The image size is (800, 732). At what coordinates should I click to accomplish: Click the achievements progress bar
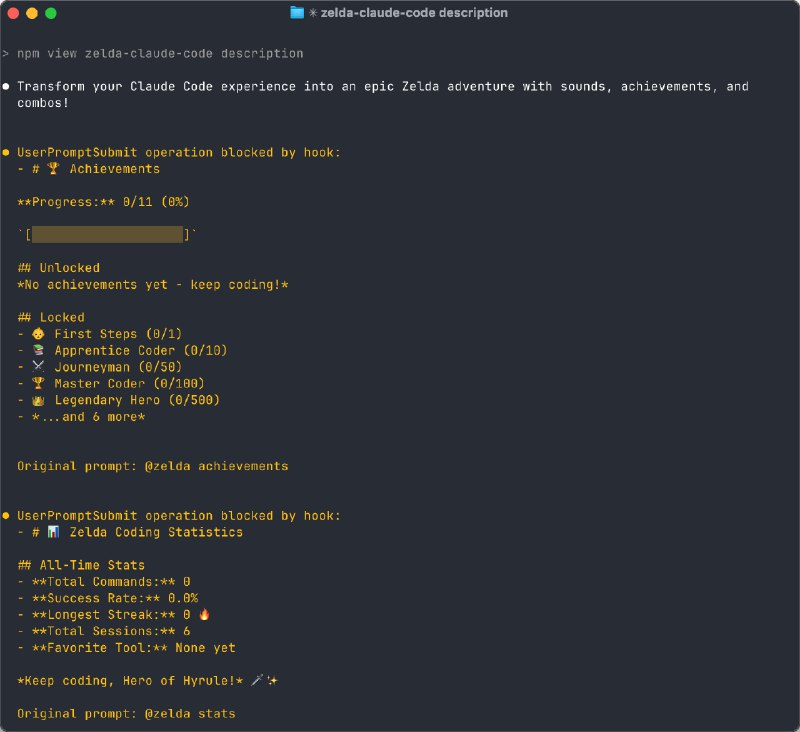click(107, 235)
